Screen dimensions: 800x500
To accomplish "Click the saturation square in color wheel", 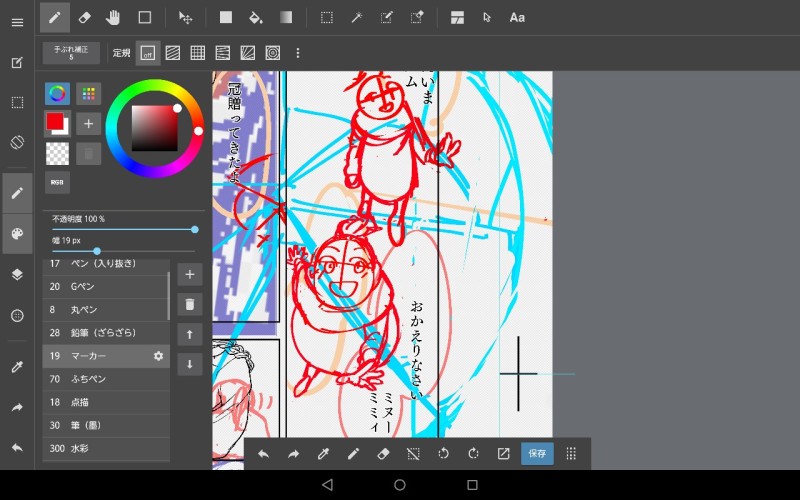I will point(155,128).
